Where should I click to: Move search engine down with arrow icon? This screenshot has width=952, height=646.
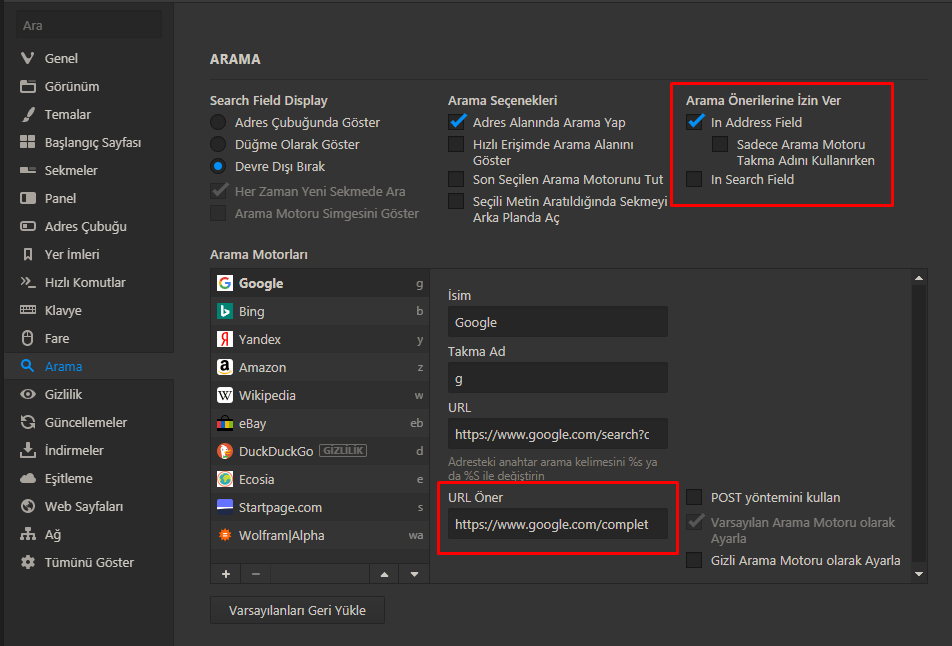click(414, 574)
